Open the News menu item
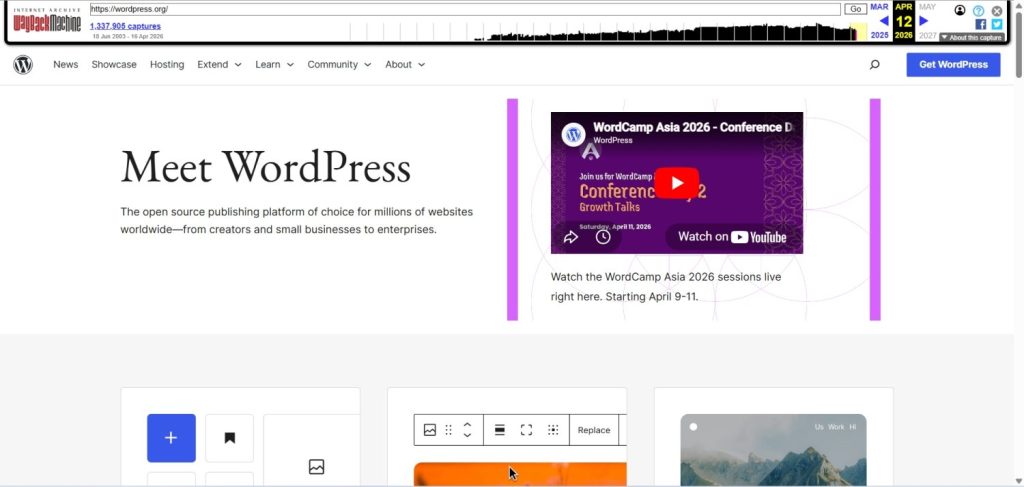The width and height of the screenshot is (1024, 487). [66, 65]
